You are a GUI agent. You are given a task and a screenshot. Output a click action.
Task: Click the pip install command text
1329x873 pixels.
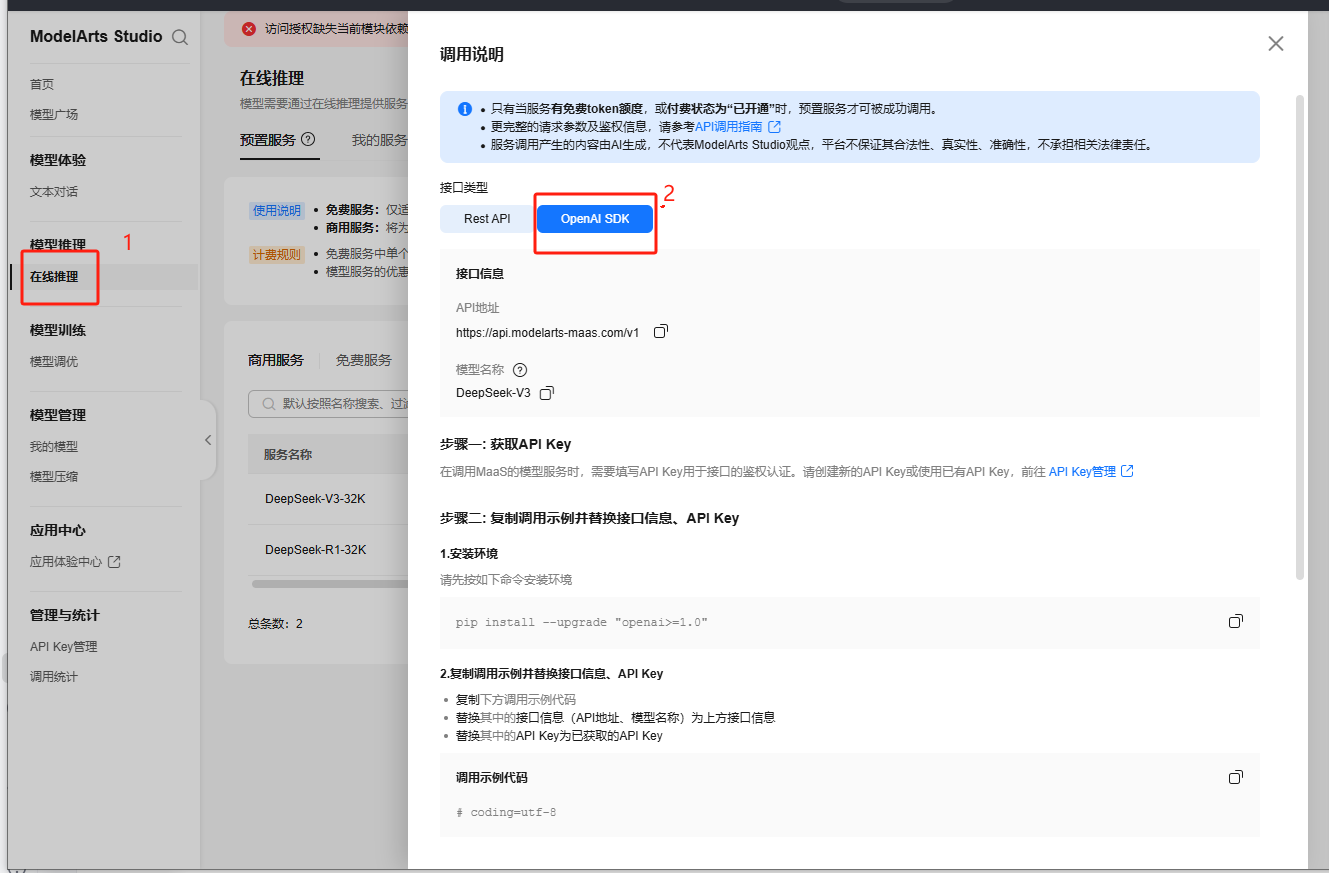pyautogui.click(x=582, y=622)
